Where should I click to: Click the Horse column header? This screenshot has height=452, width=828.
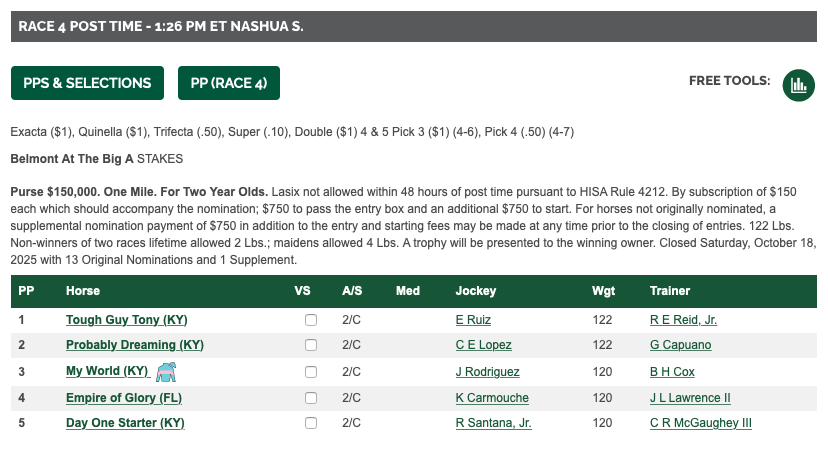tap(83, 291)
